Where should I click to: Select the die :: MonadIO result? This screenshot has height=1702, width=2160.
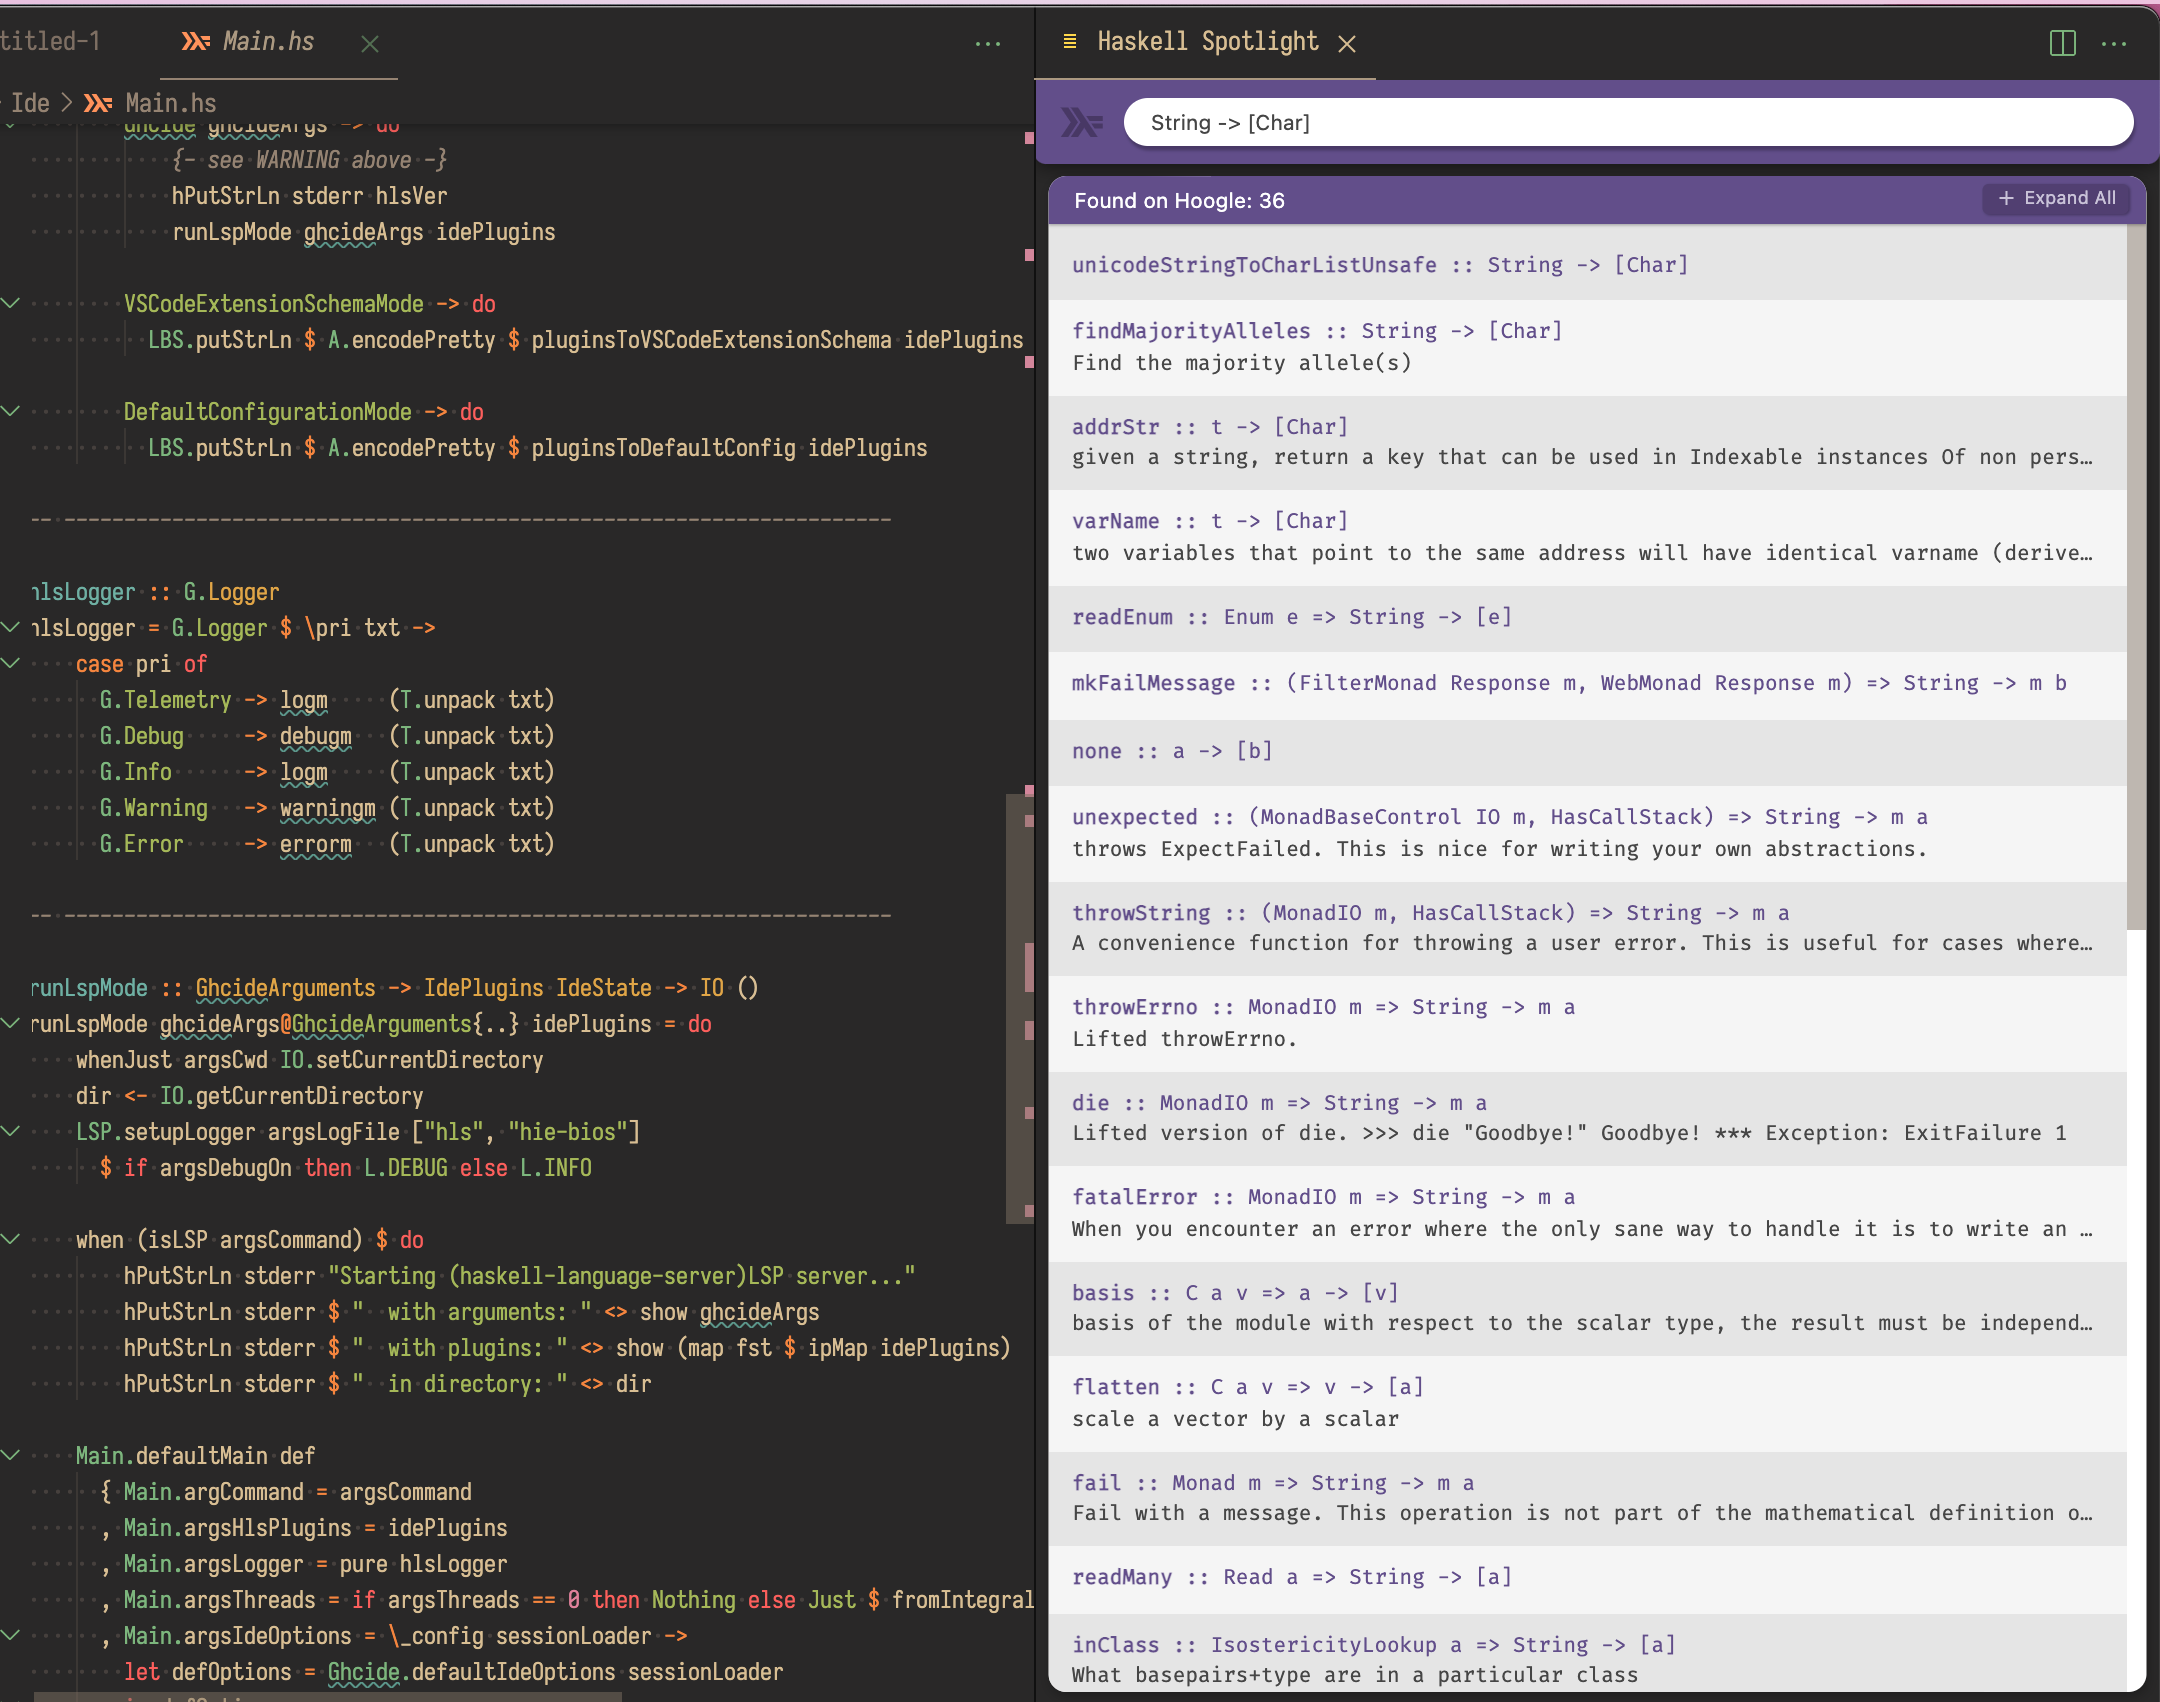click(1587, 1118)
